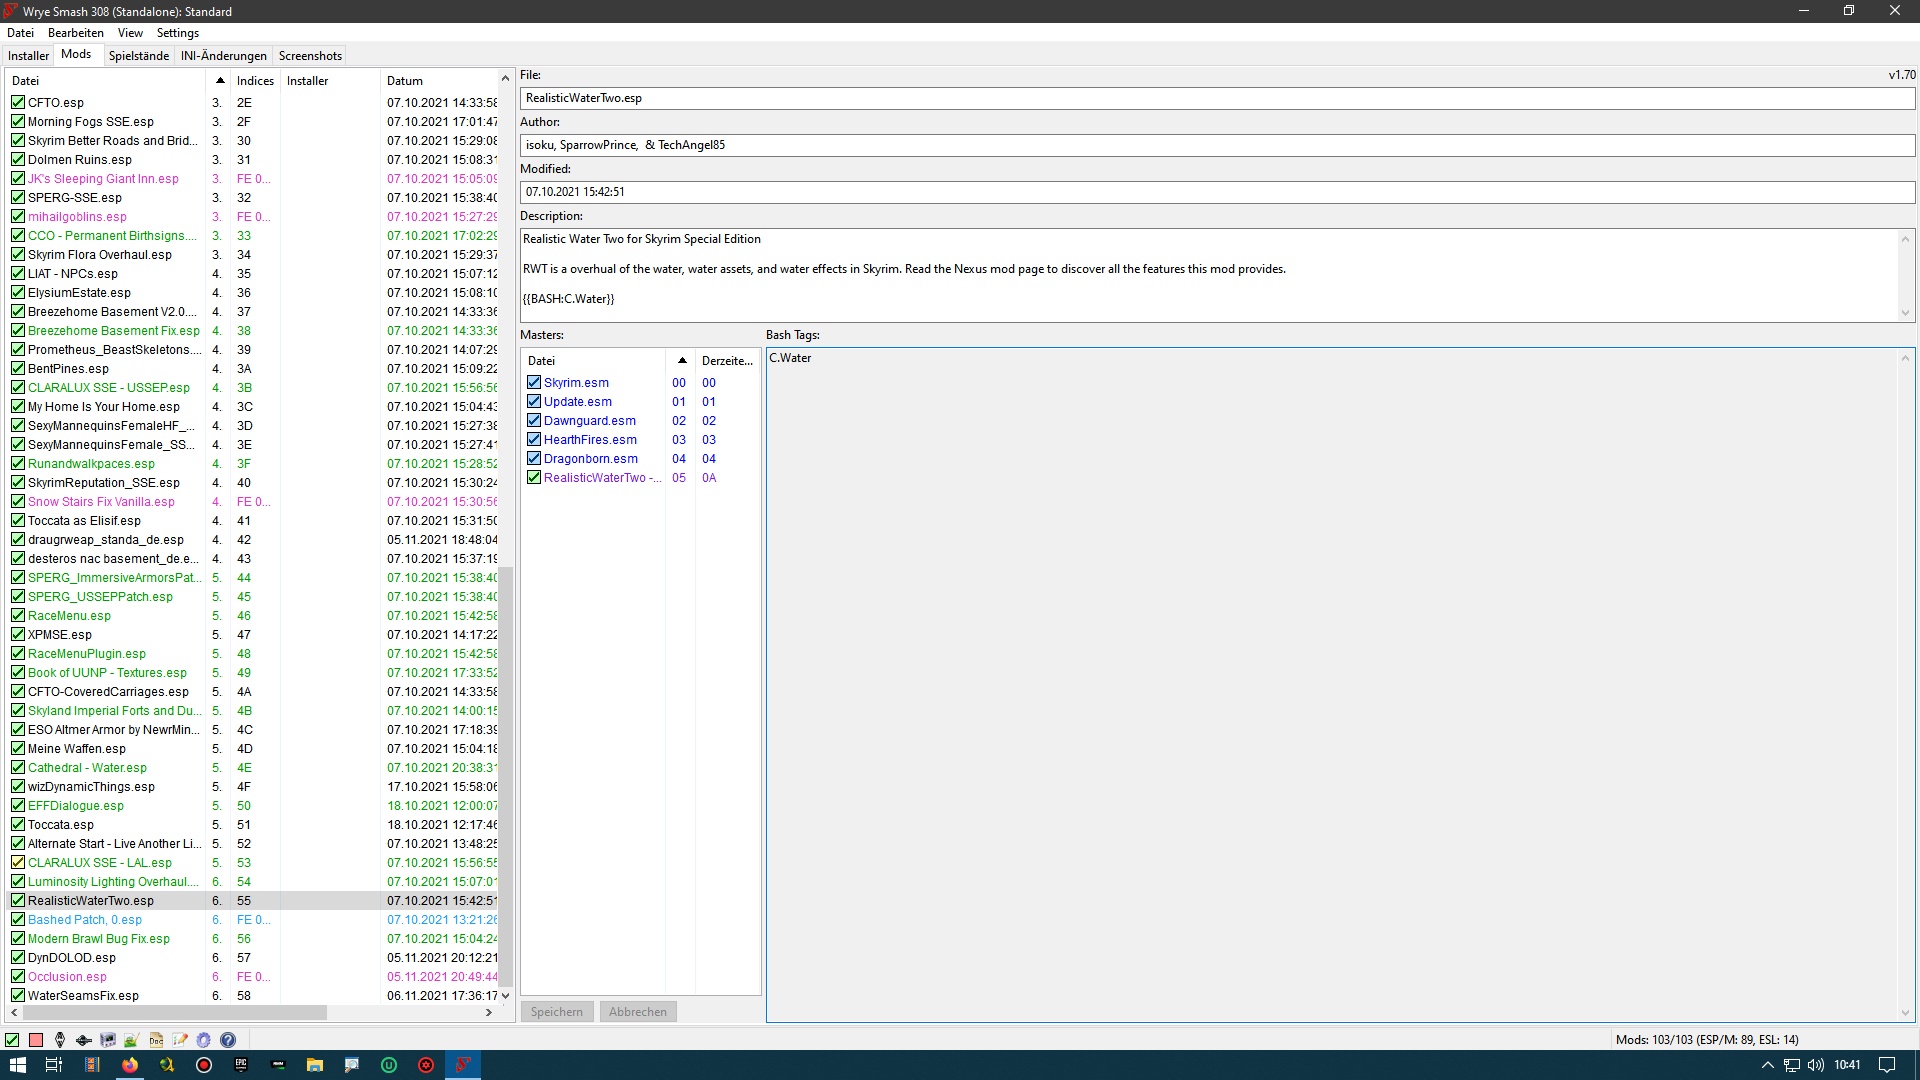Click the pink square status bar icon
The image size is (1920, 1080).
pyautogui.click(x=36, y=1040)
